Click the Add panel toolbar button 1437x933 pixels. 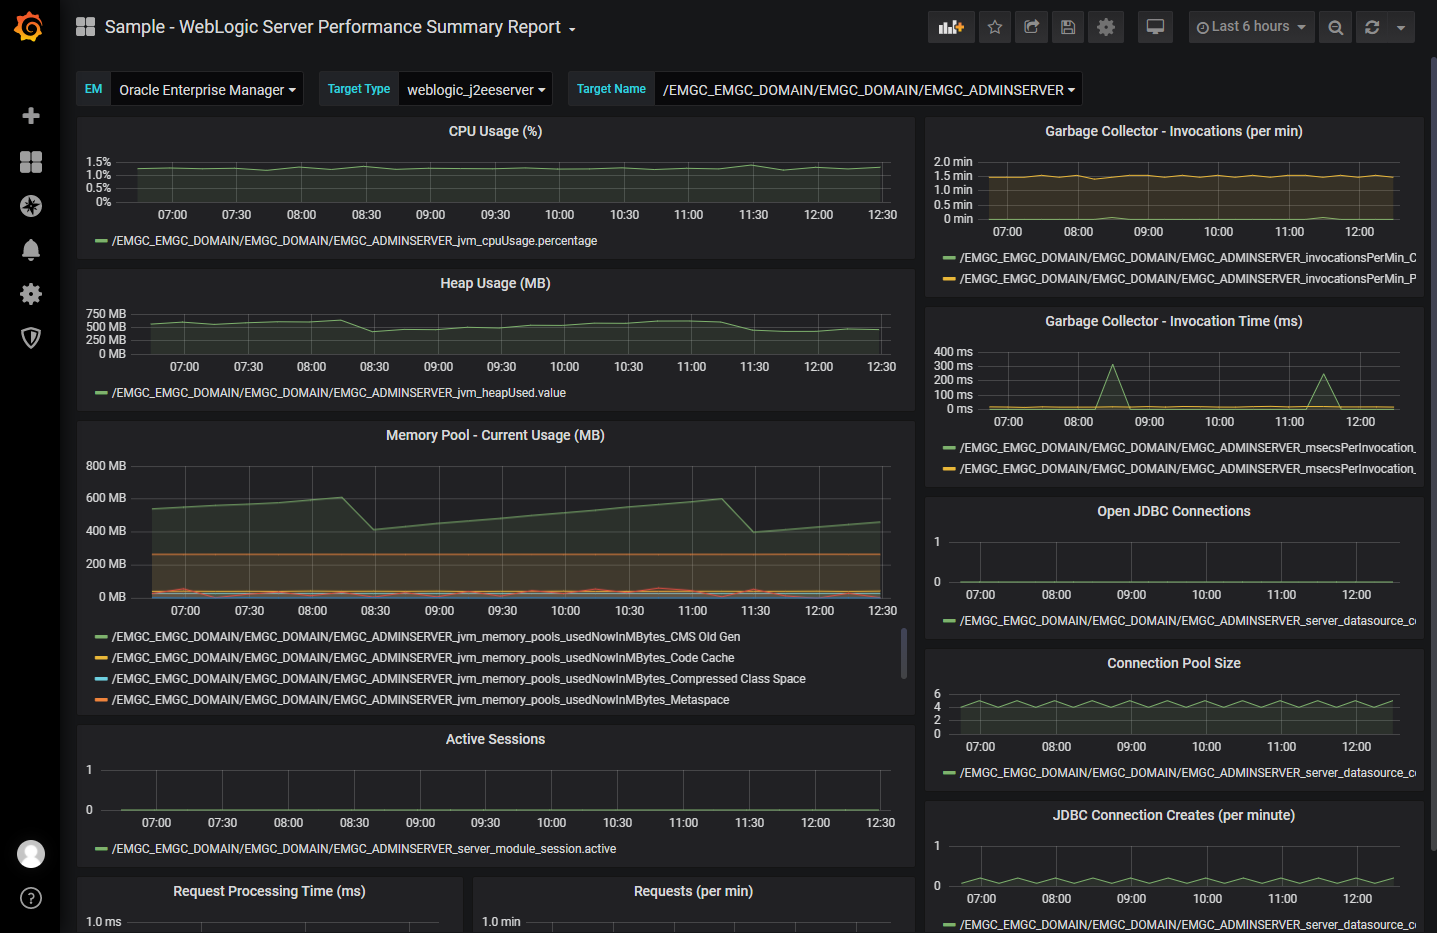pos(951,27)
